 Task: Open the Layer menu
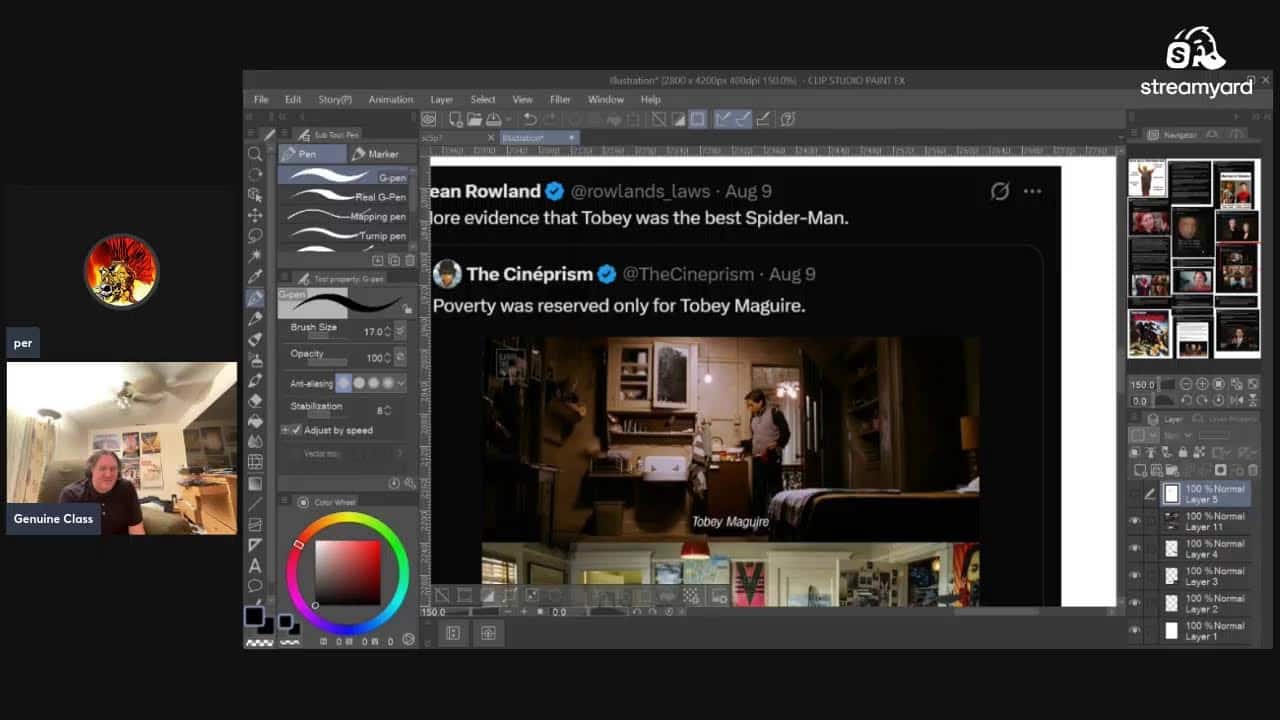tap(442, 100)
